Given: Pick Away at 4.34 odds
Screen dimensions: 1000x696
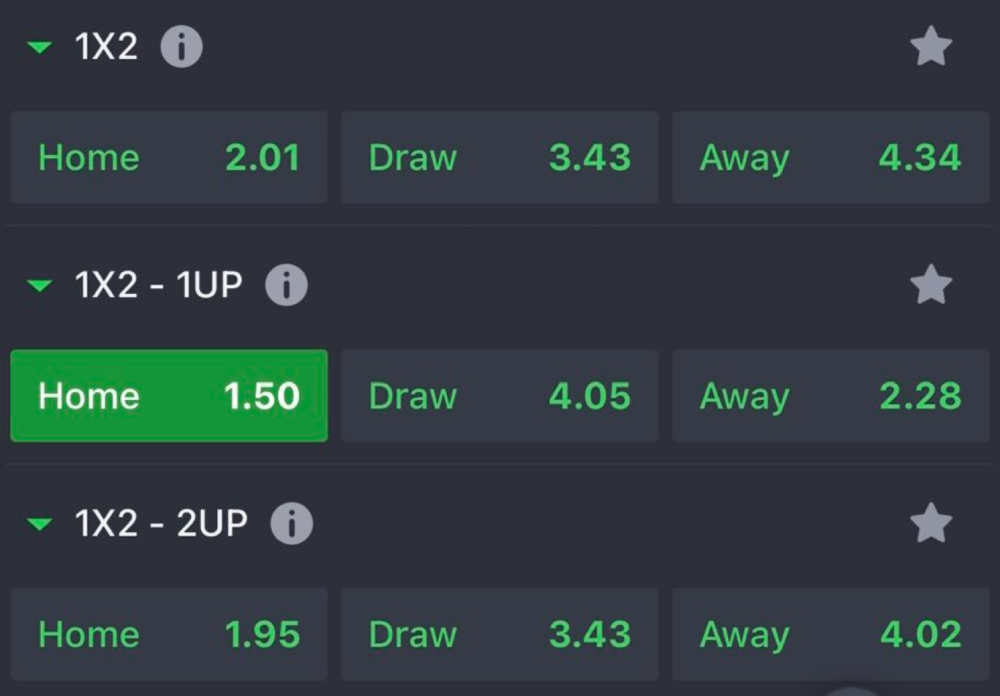Looking at the screenshot, I should pos(830,158).
